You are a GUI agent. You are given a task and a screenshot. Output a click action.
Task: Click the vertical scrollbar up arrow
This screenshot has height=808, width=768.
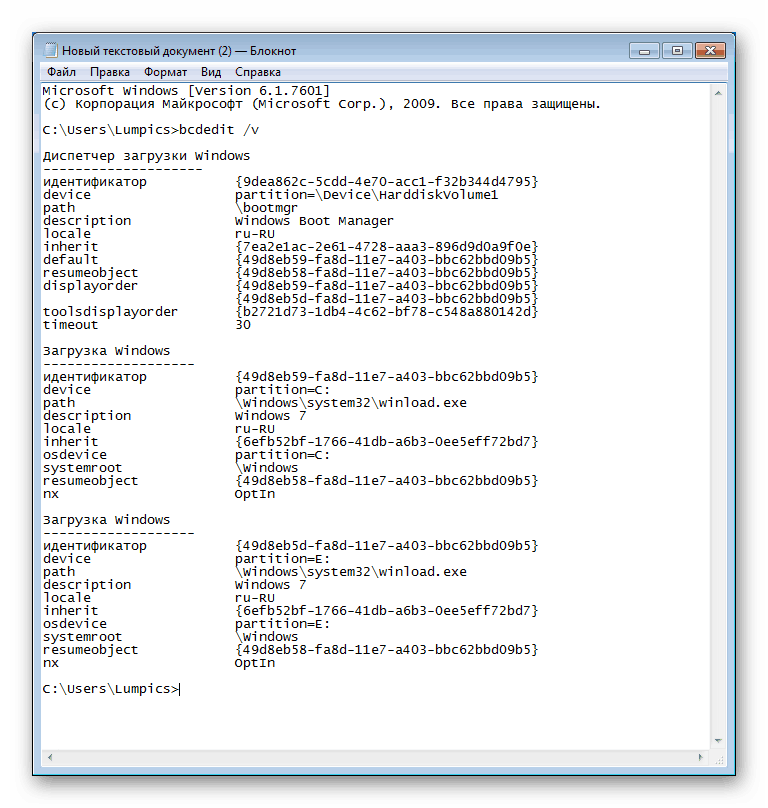click(718, 93)
